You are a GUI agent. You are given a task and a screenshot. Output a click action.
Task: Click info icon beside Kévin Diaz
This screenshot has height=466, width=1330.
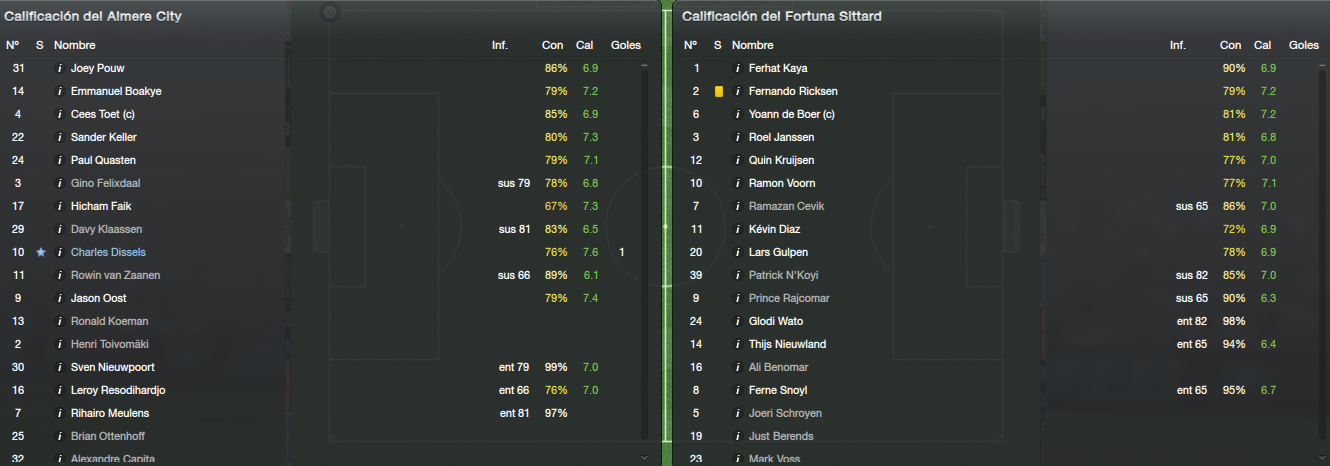[x=737, y=229]
